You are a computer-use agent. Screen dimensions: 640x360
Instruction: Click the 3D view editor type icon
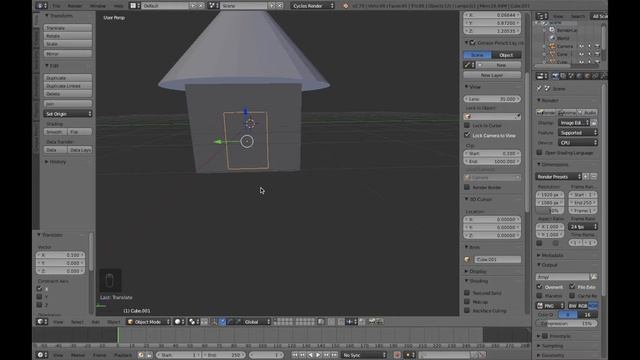click(42, 322)
